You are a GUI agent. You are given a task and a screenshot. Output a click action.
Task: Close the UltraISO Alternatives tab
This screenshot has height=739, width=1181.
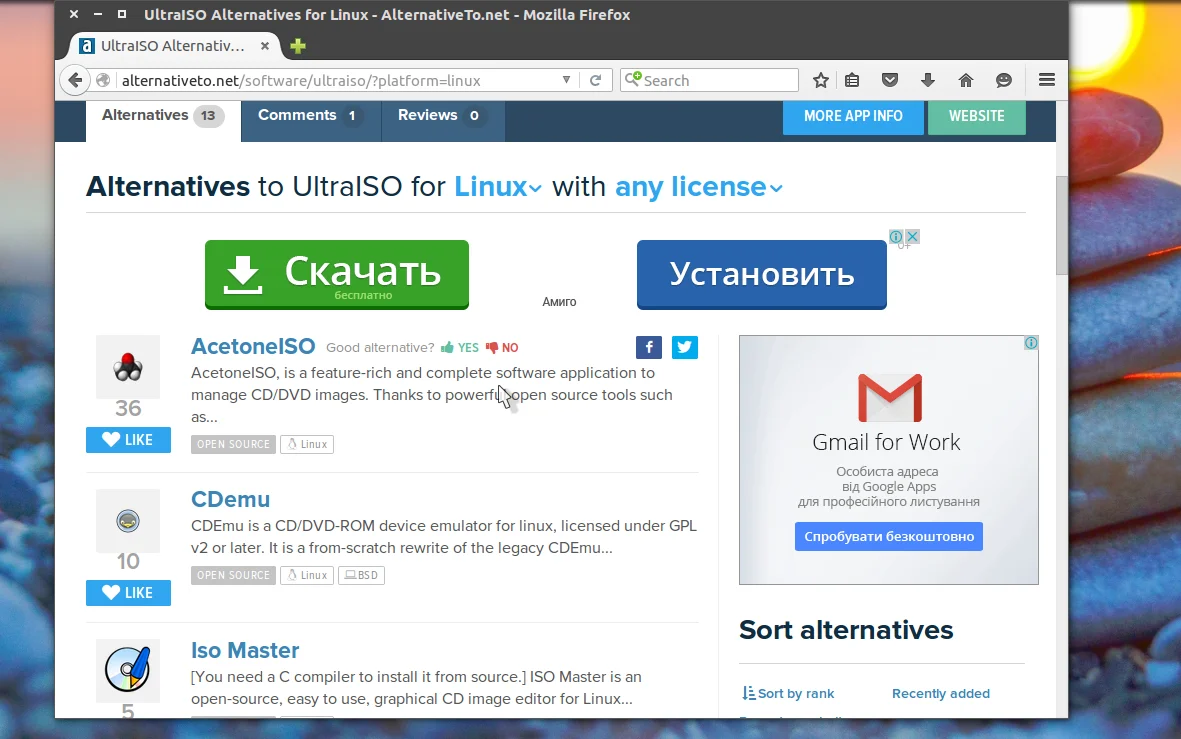point(265,46)
